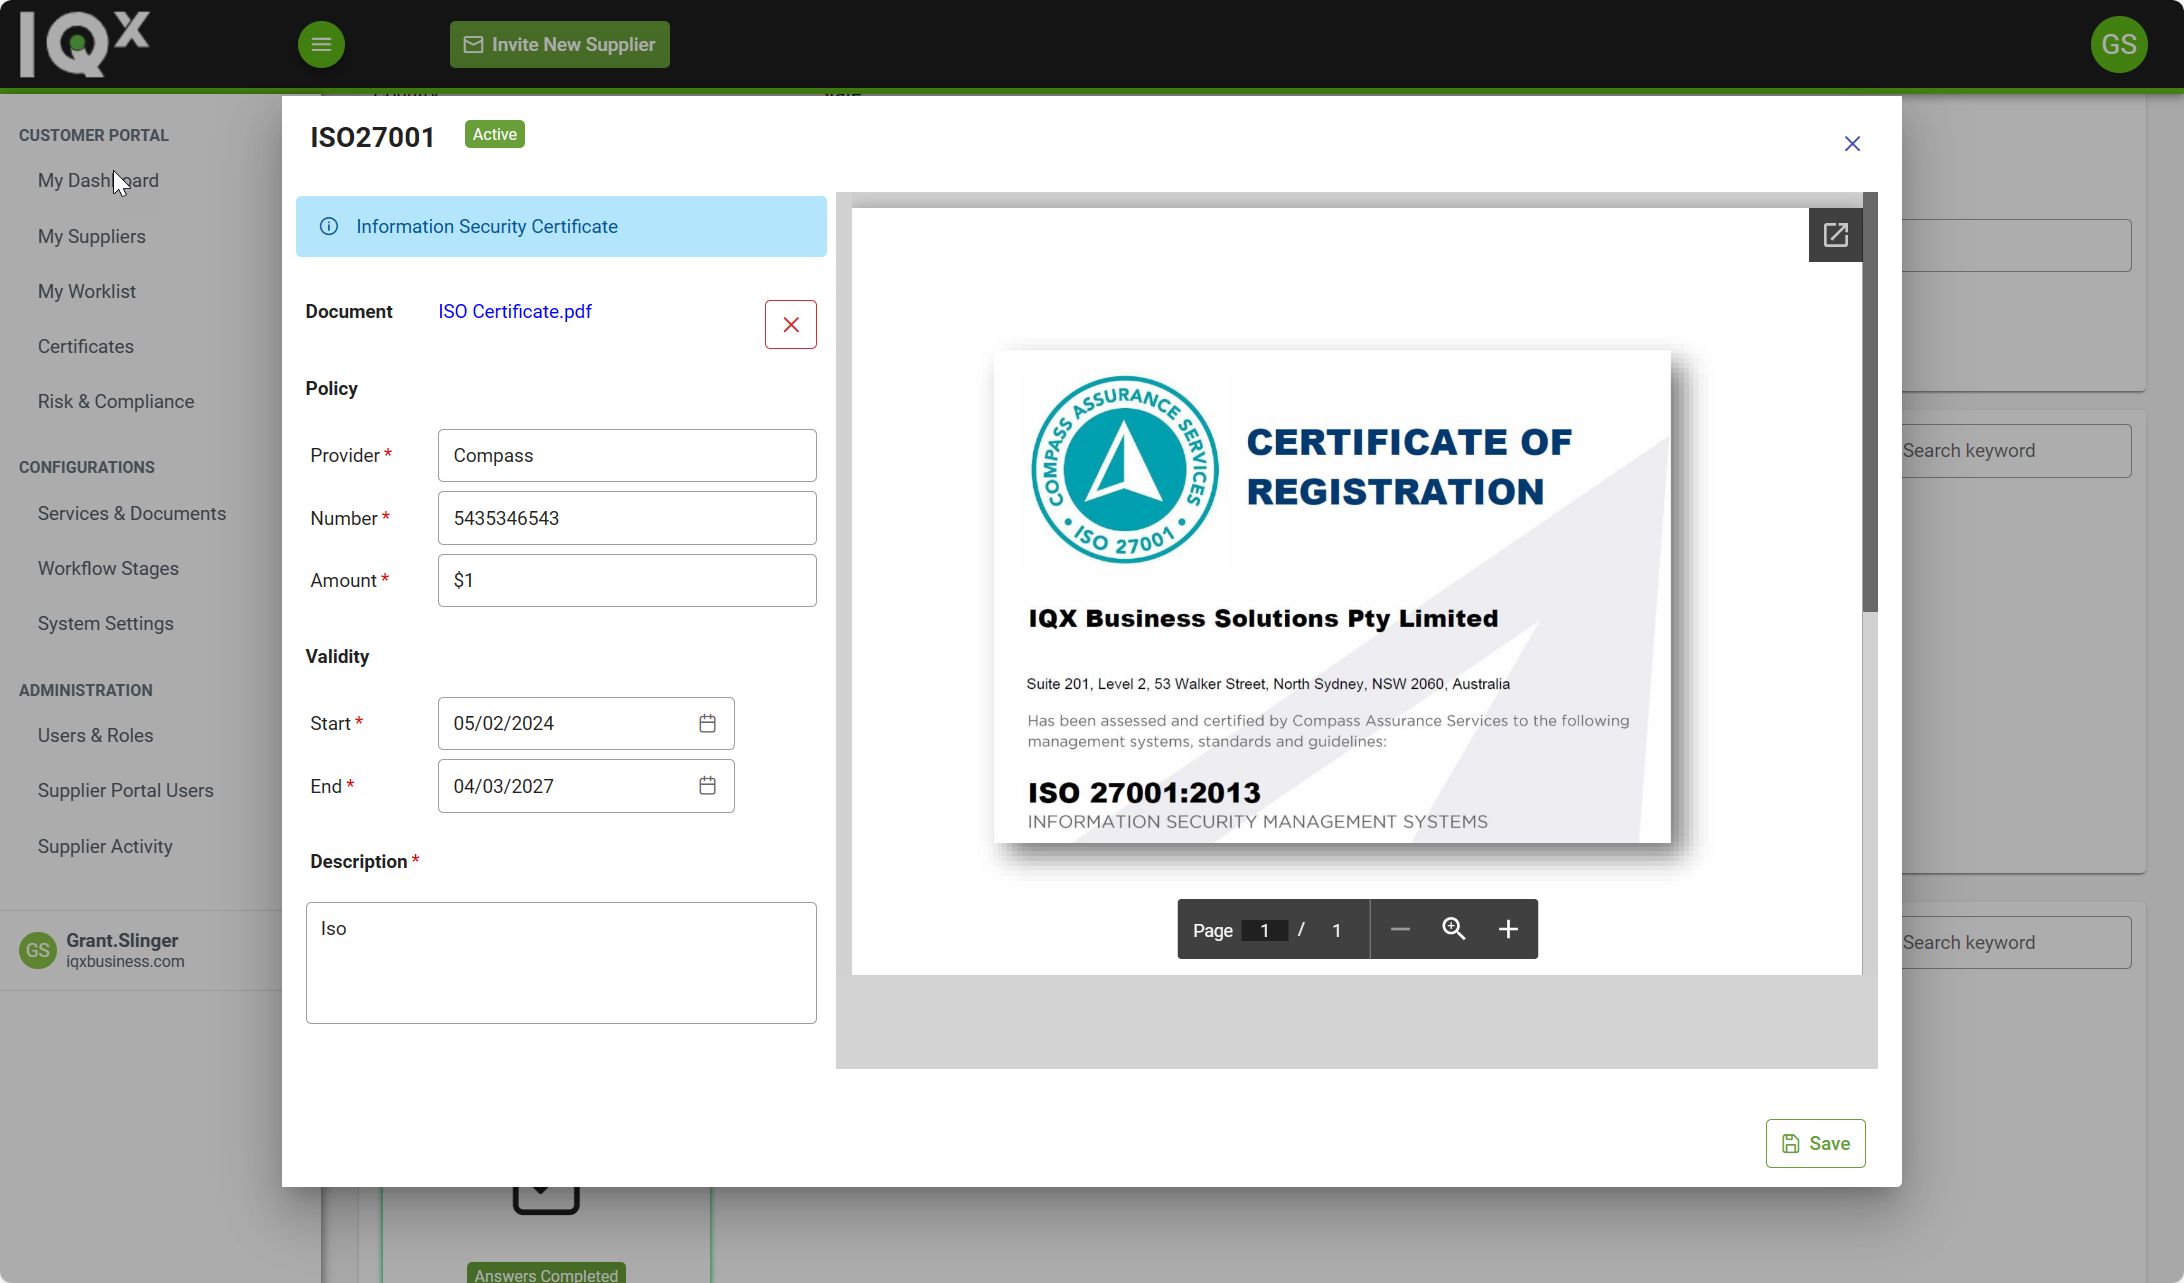Navigate to My Suppliers
This screenshot has height=1283, width=2184.
[x=92, y=236]
